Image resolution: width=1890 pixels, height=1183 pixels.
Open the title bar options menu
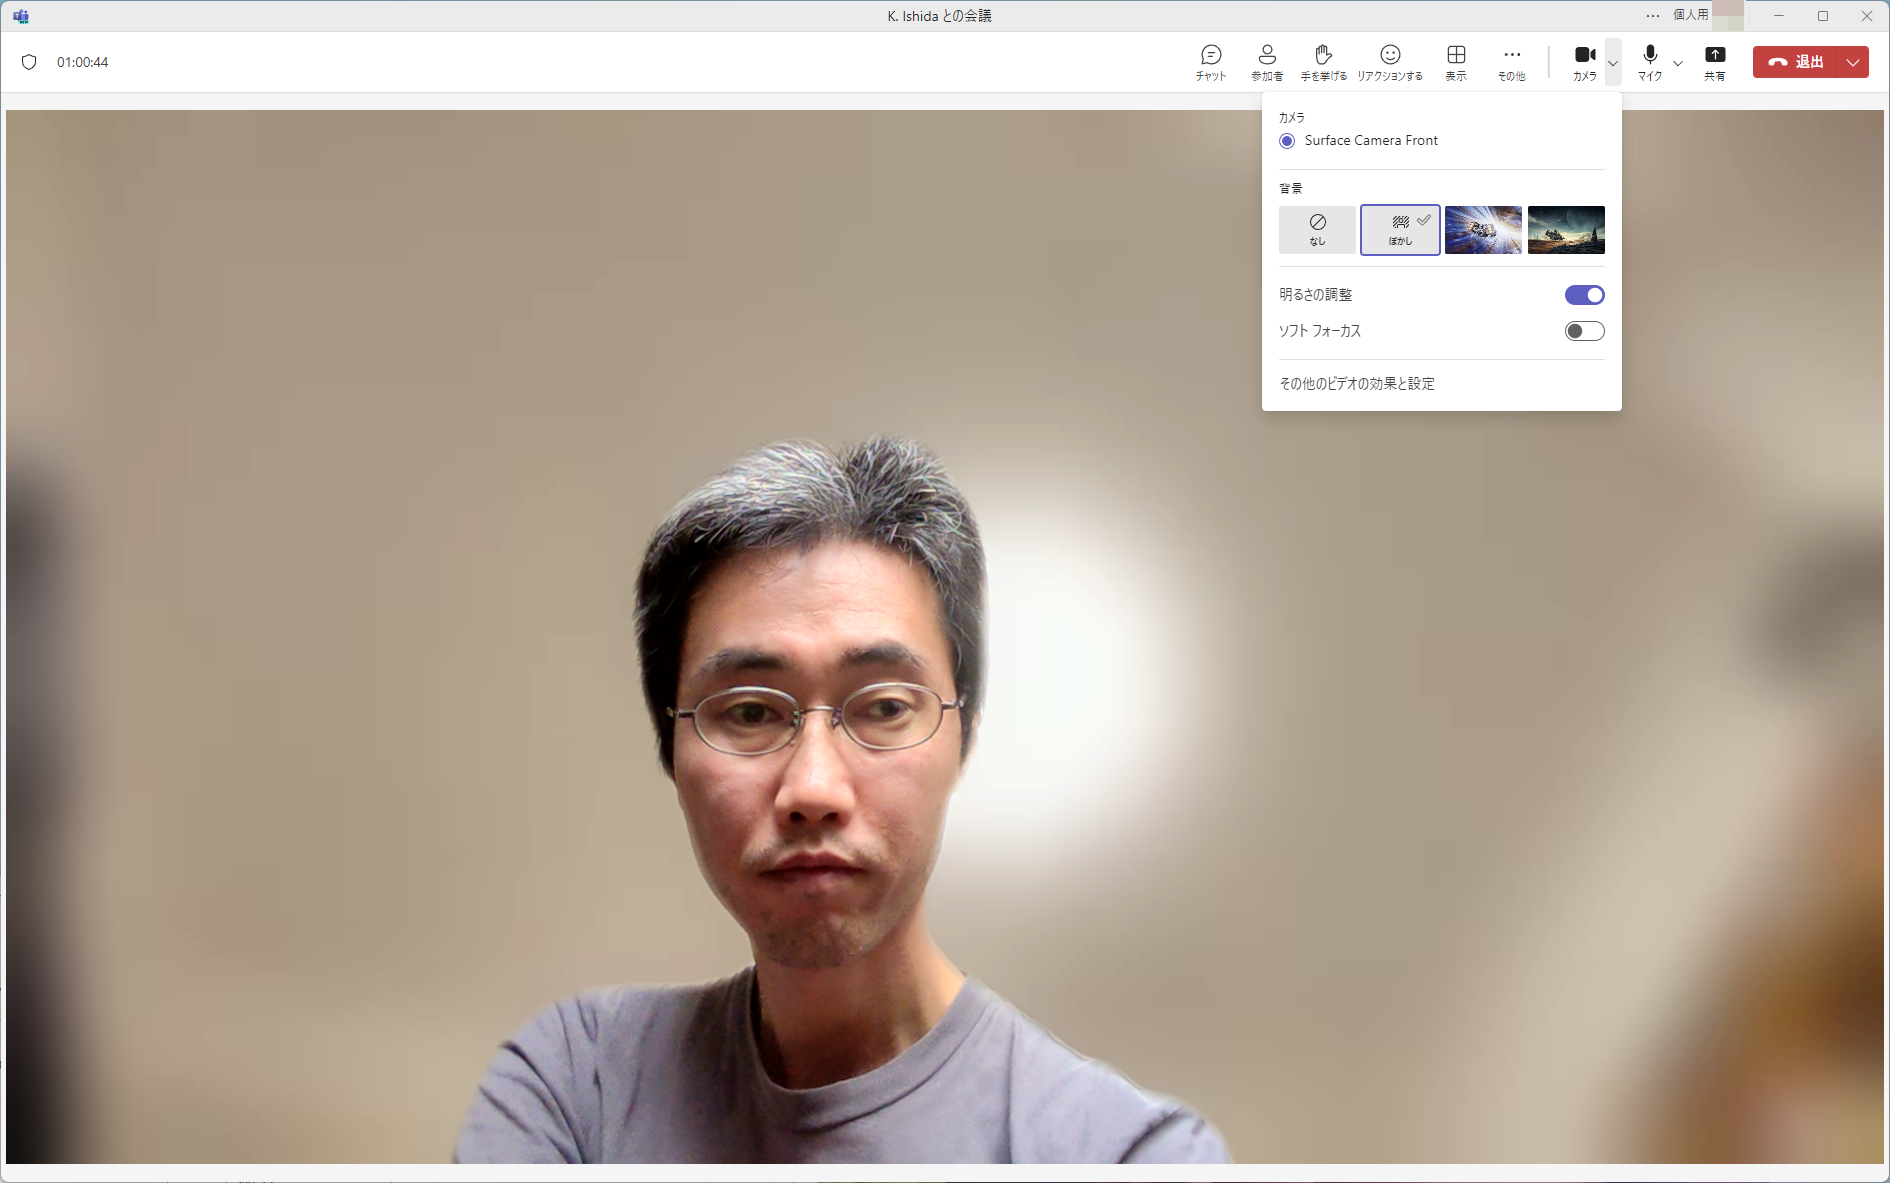tap(1652, 15)
